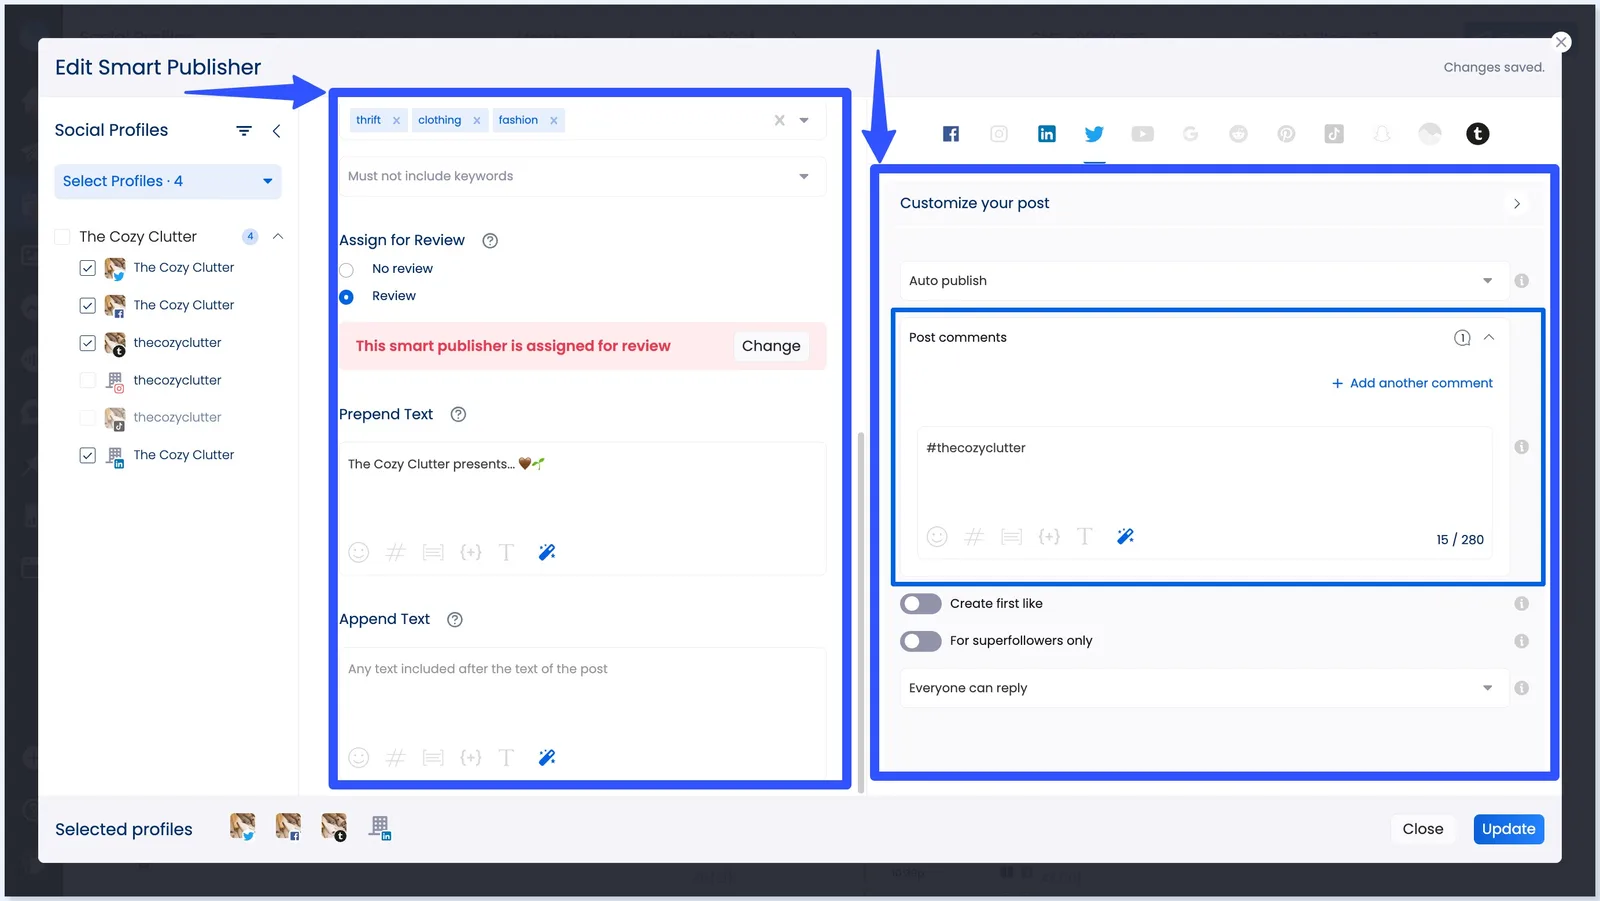Click Add another comment link

(1411, 383)
